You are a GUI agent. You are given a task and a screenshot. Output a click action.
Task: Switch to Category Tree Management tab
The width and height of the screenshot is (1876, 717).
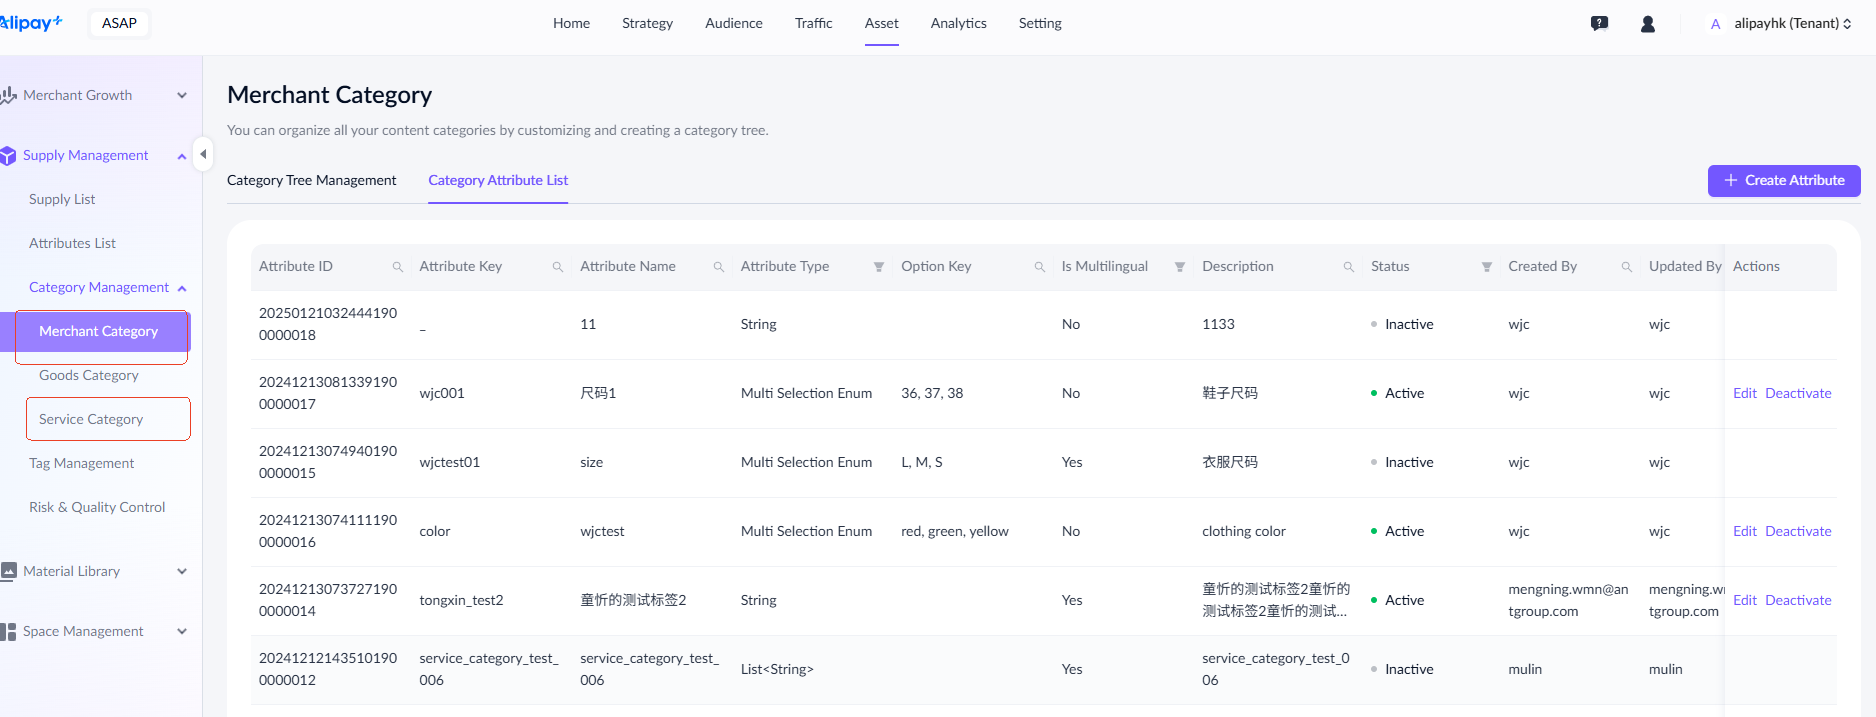[x=311, y=180]
